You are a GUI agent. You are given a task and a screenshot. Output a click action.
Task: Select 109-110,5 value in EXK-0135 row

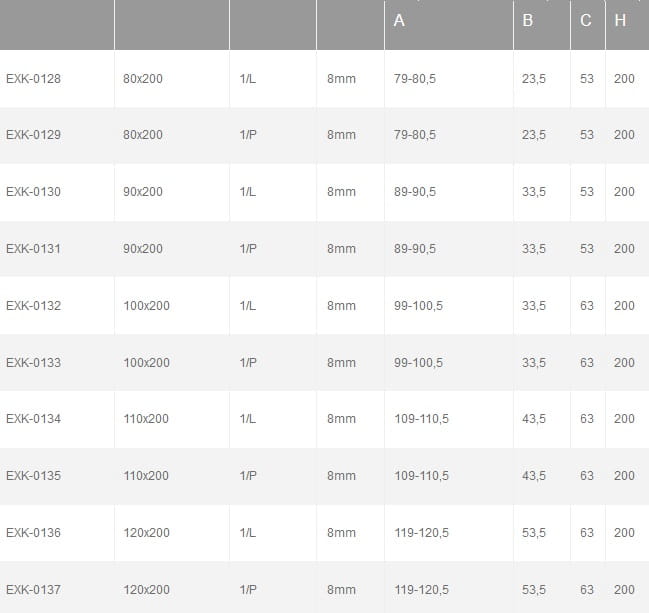(x=421, y=476)
